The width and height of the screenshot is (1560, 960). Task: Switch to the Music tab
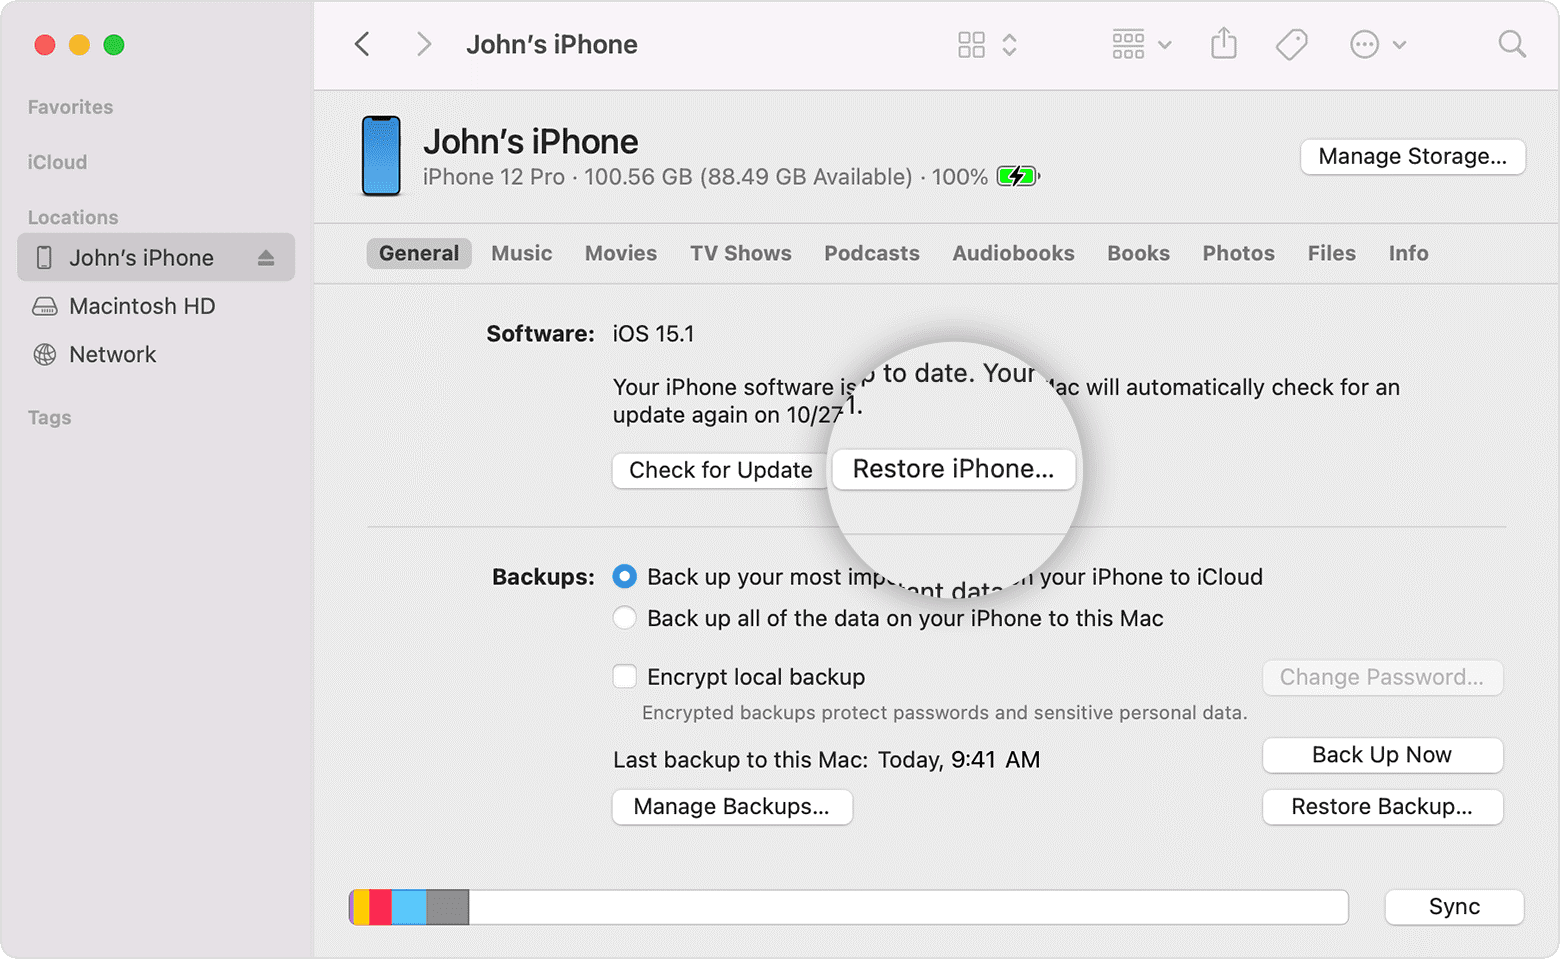pyautogui.click(x=521, y=253)
